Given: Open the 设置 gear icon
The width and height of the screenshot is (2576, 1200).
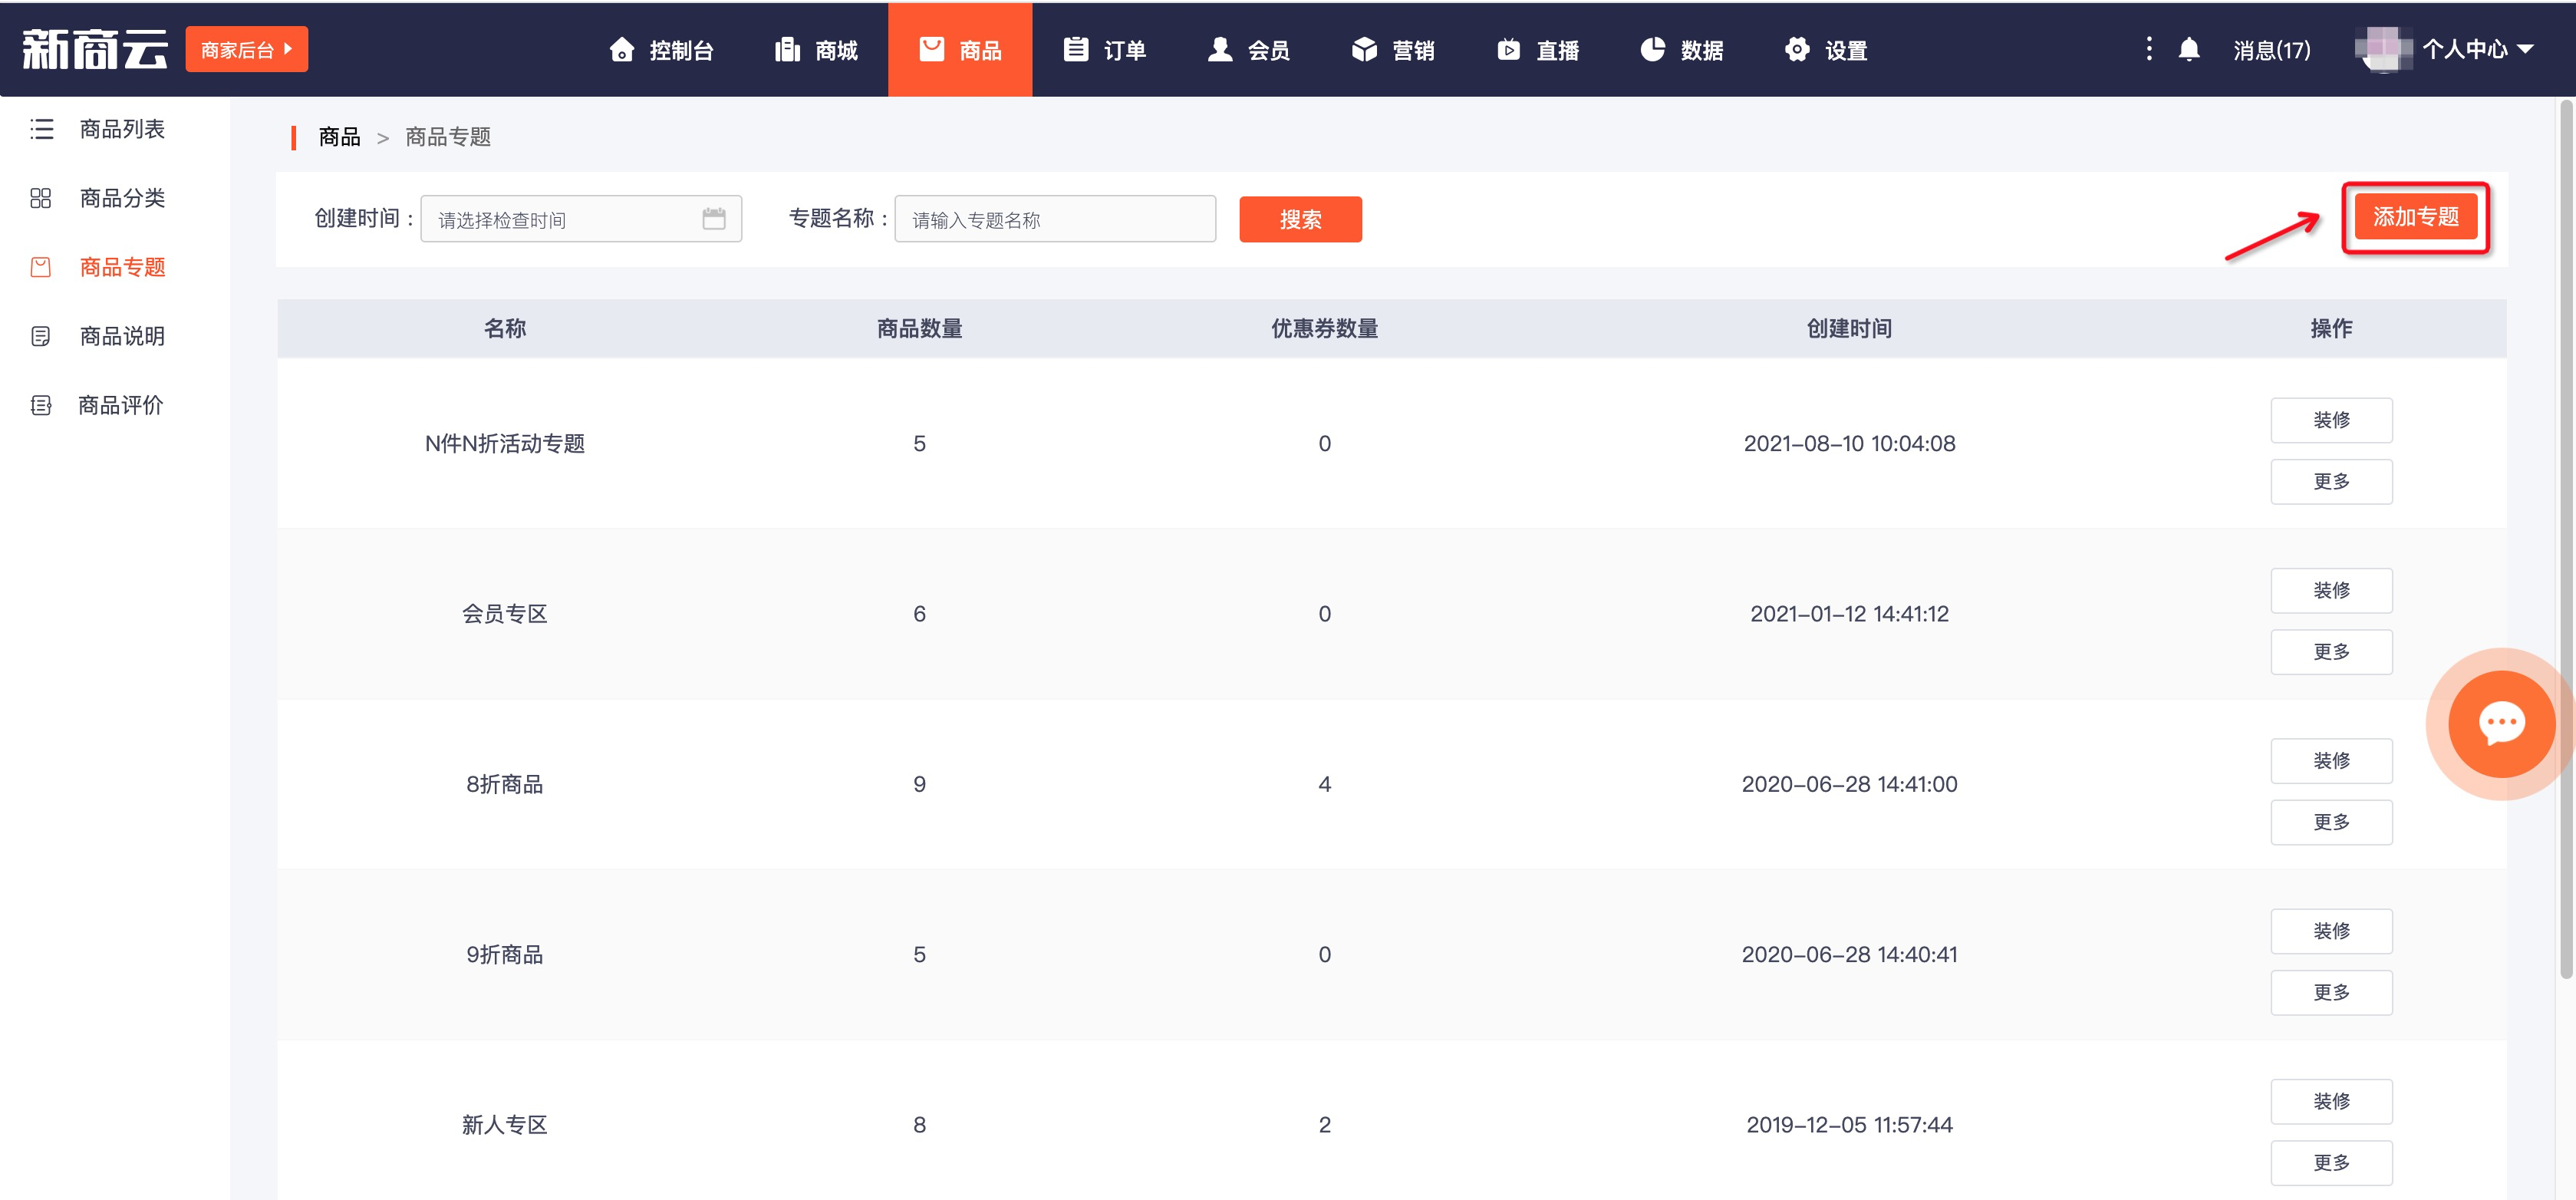Looking at the screenshot, I should pos(1797,50).
